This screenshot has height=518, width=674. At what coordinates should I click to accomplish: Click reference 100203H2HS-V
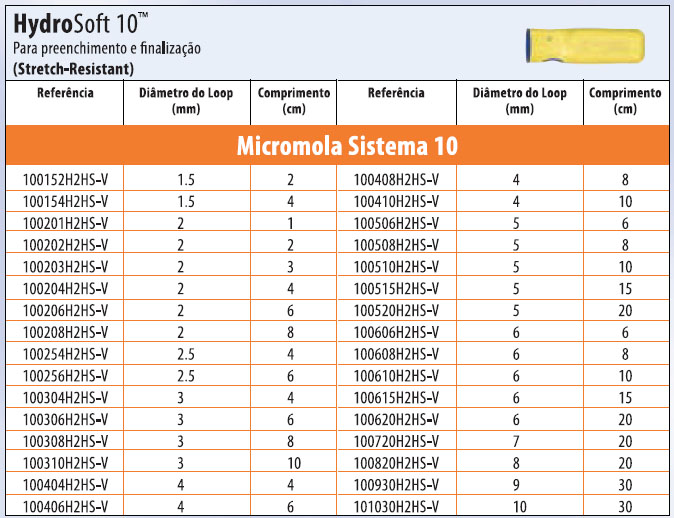coord(65,267)
